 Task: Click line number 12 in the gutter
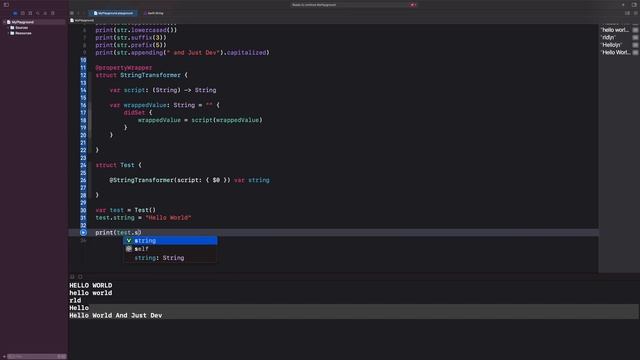83,75
